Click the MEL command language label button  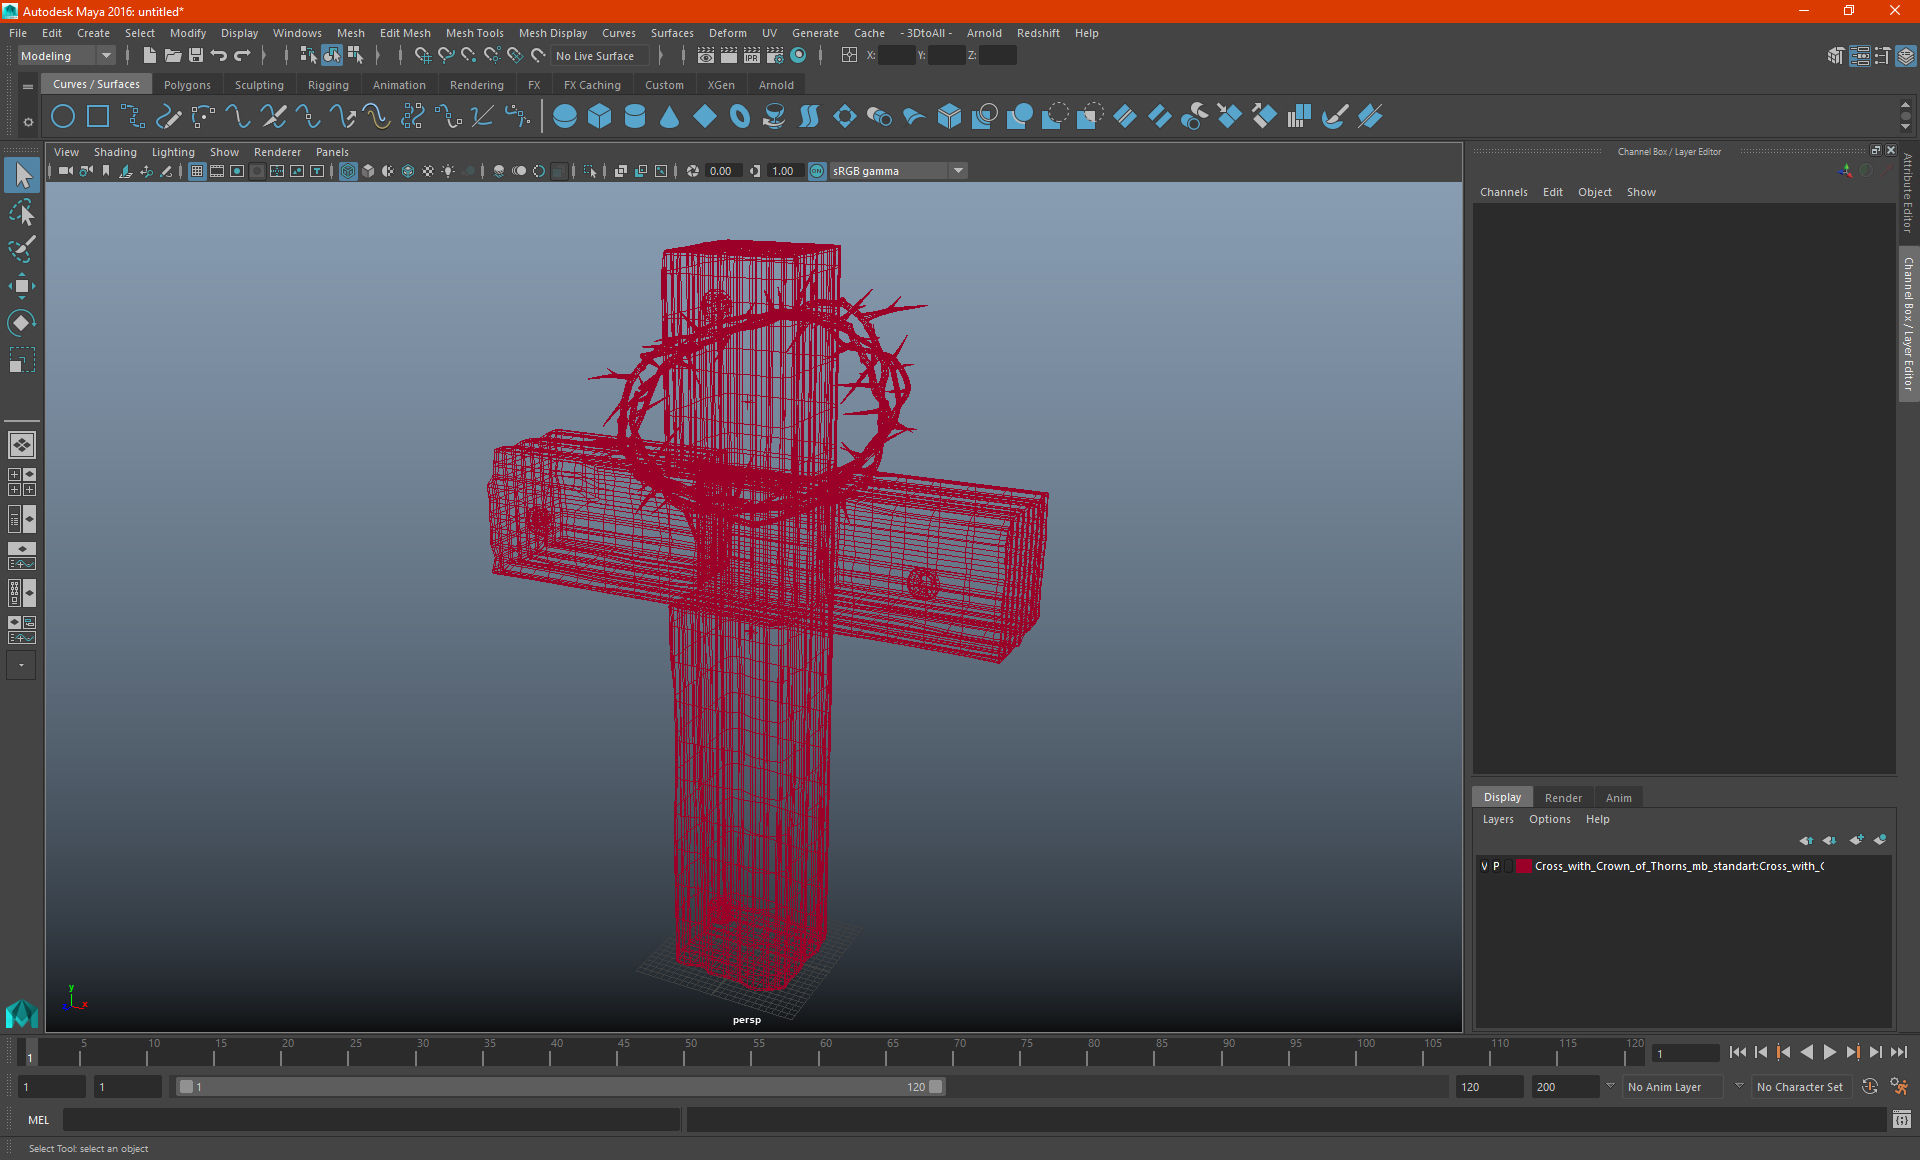39,1120
